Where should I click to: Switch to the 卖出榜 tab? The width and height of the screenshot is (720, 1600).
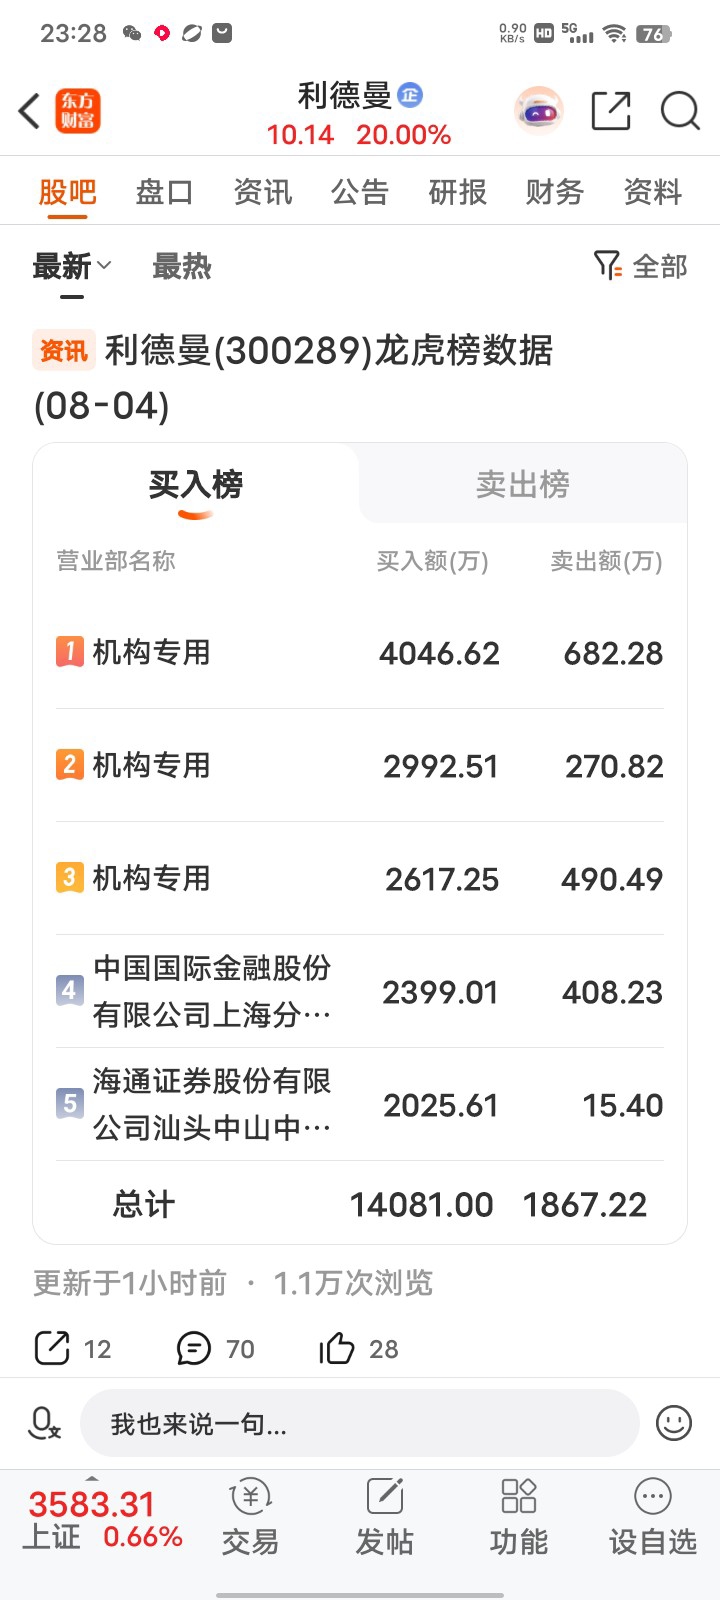pos(523,485)
